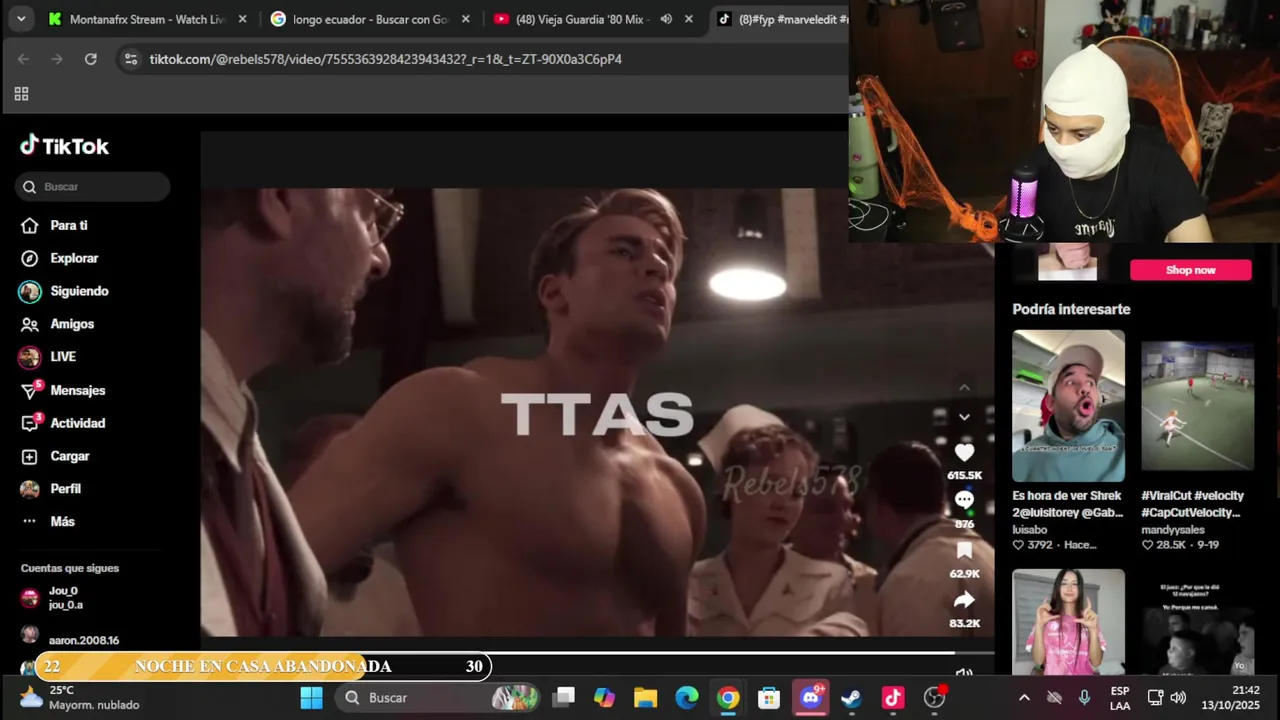
Task: Go to next video with down chevron
Action: click(964, 417)
